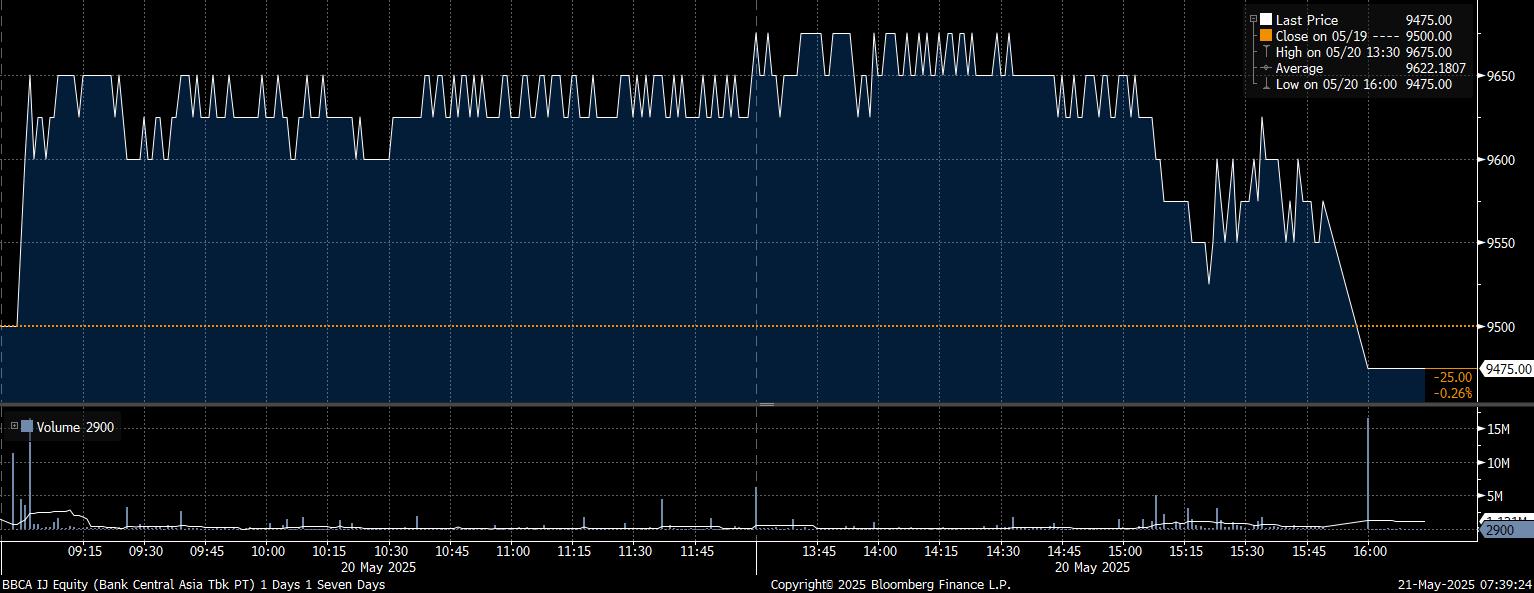Image resolution: width=1534 pixels, height=593 pixels.
Task: Click the High marker icon in legend
Action: pos(1266,52)
